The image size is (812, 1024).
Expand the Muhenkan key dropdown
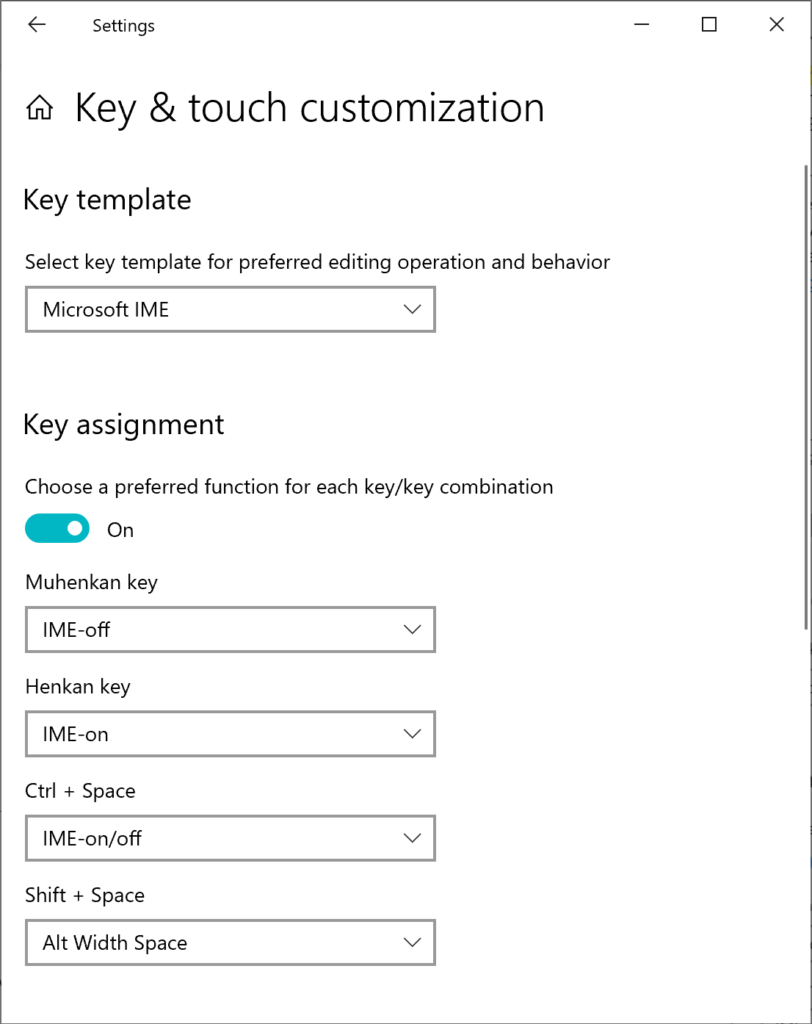pos(230,630)
